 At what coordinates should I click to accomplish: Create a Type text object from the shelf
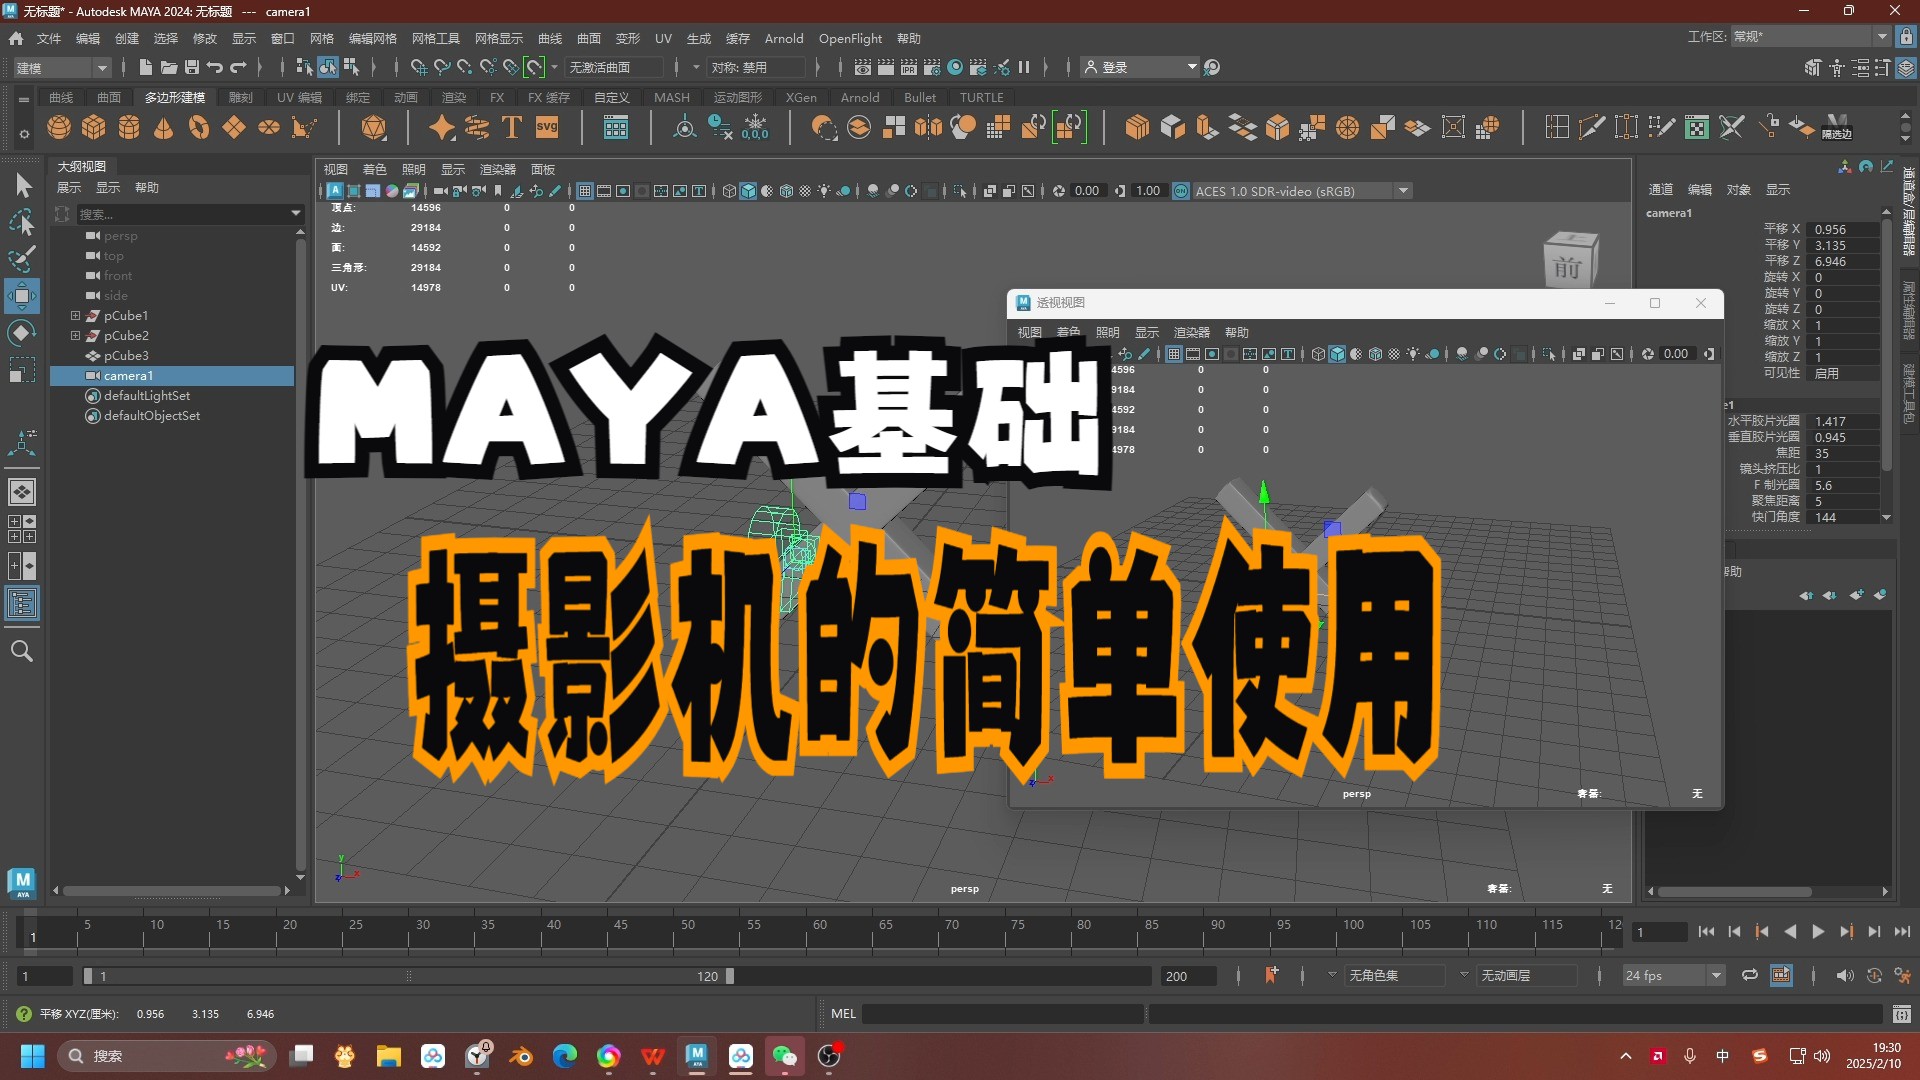(x=512, y=127)
